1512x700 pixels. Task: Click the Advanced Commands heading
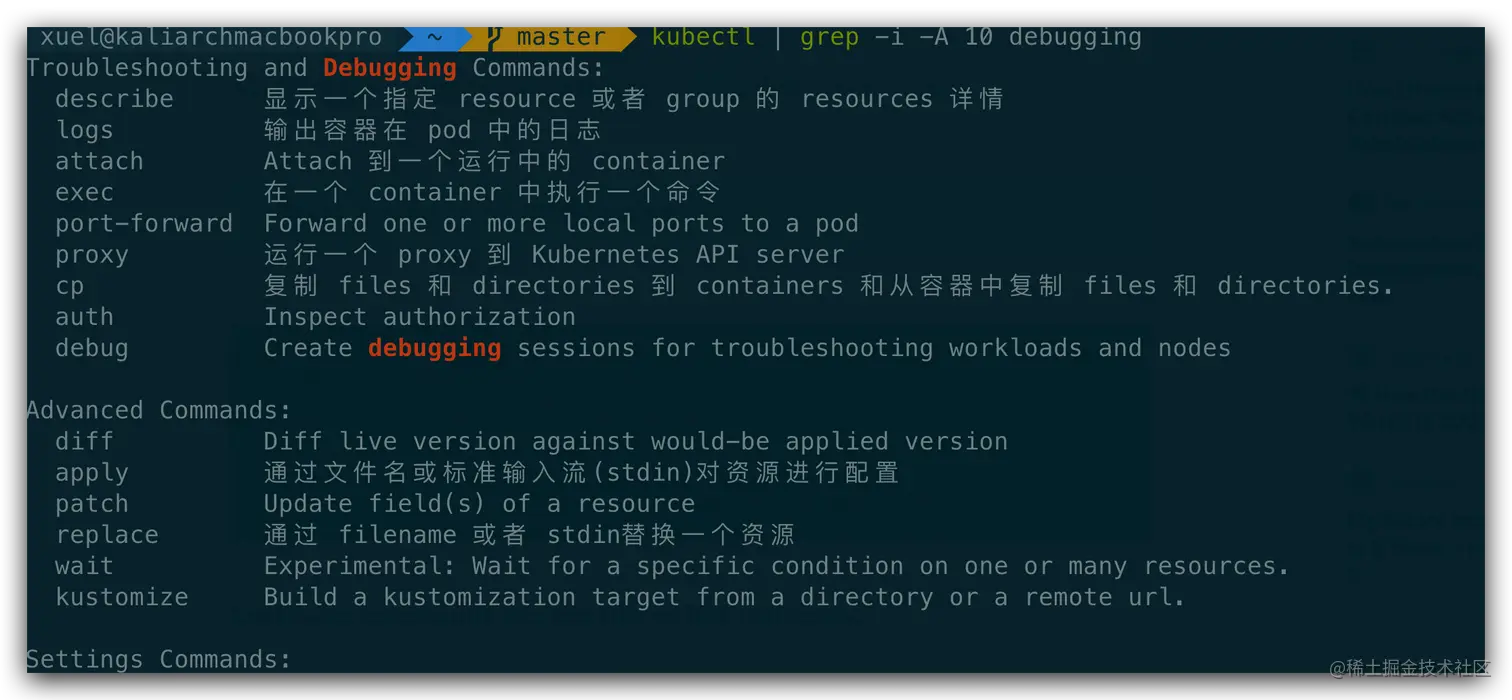[x=159, y=410]
